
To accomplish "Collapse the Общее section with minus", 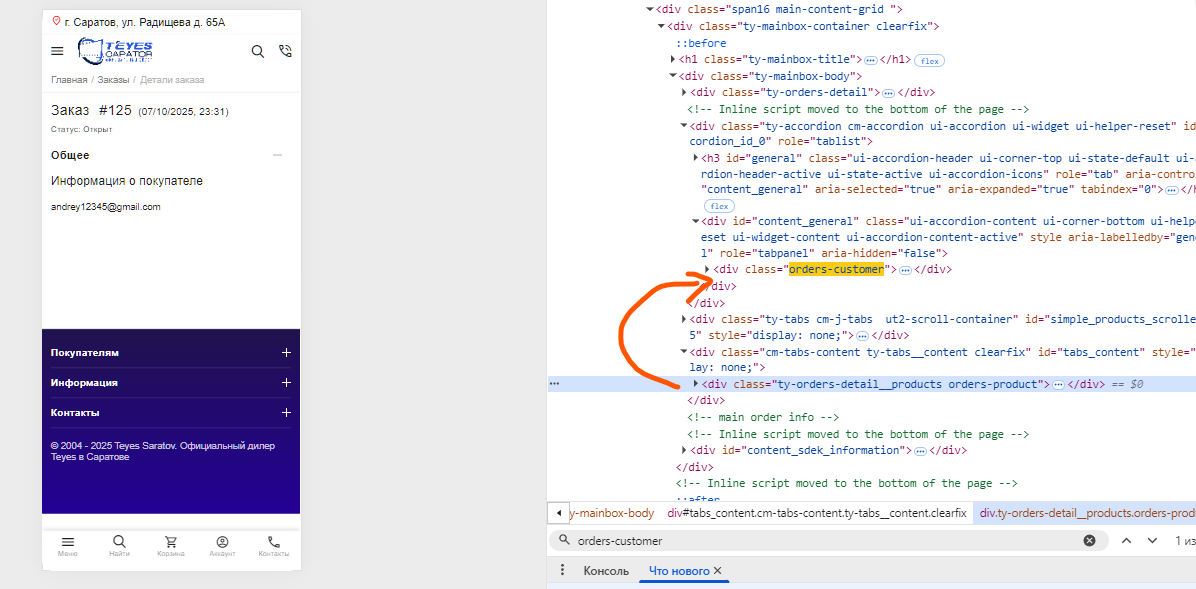I will click(x=278, y=155).
